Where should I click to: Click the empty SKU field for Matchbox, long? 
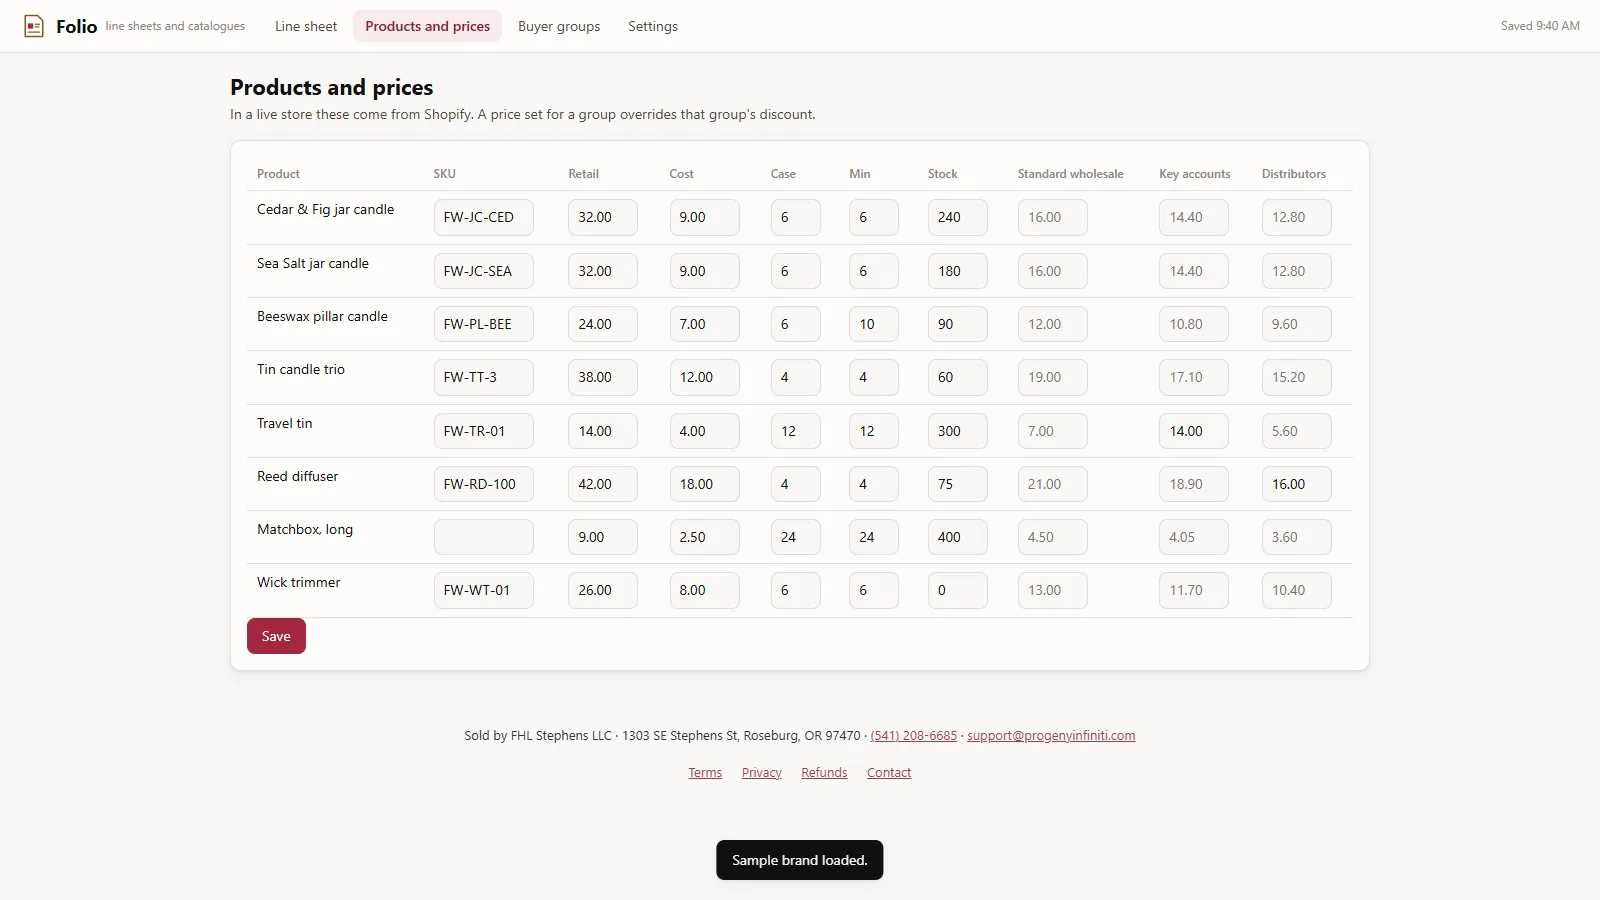pyautogui.click(x=483, y=537)
